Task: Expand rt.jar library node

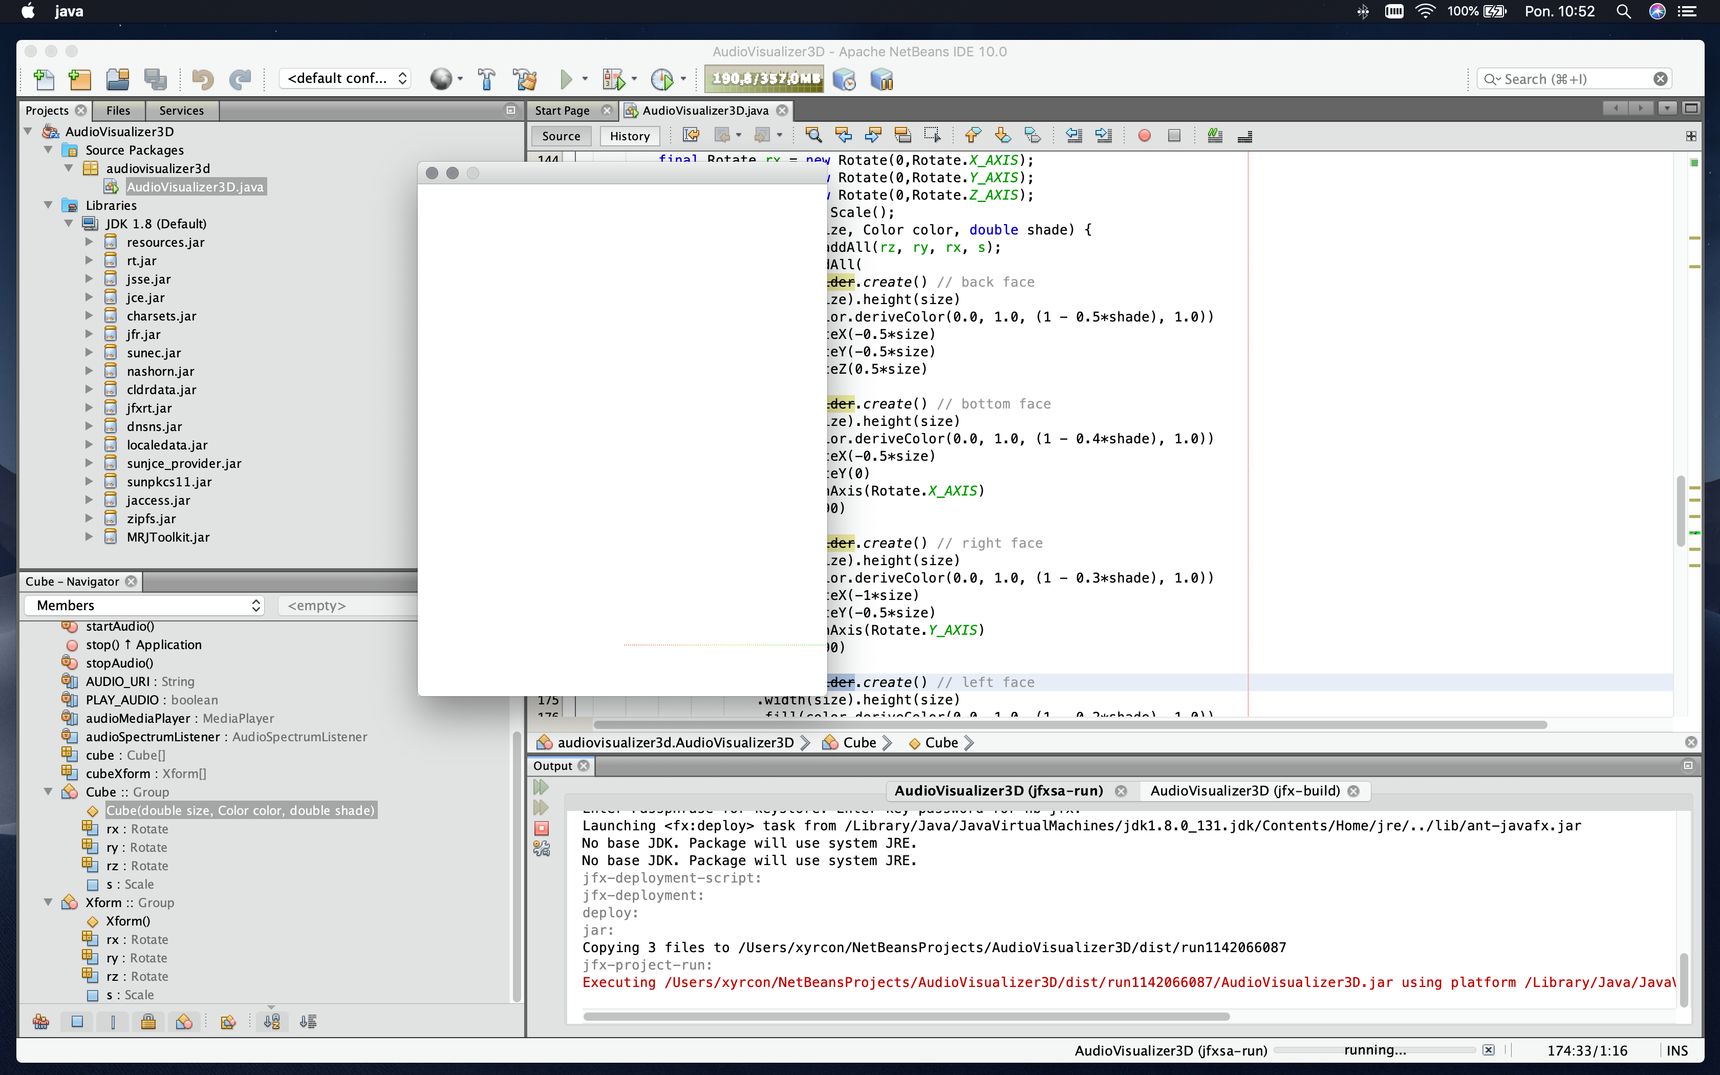Action: (x=89, y=261)
